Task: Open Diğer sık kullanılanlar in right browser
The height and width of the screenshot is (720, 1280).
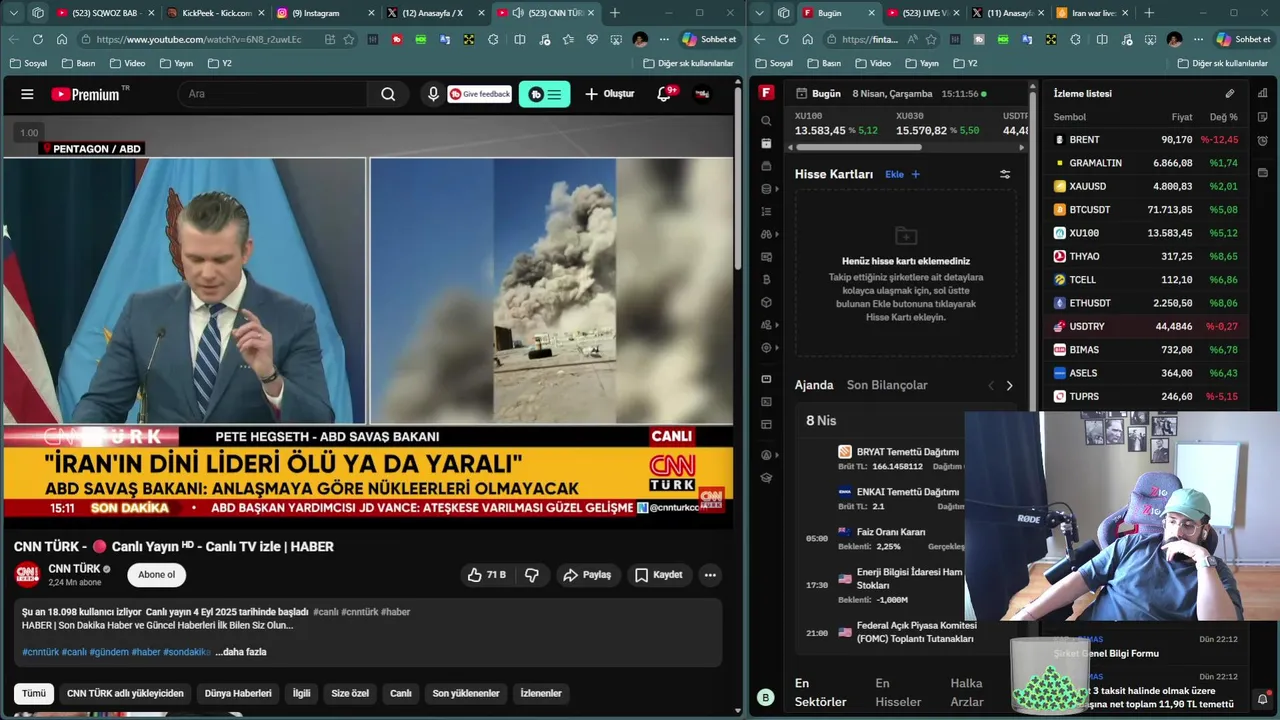Action: point(1221,63)
